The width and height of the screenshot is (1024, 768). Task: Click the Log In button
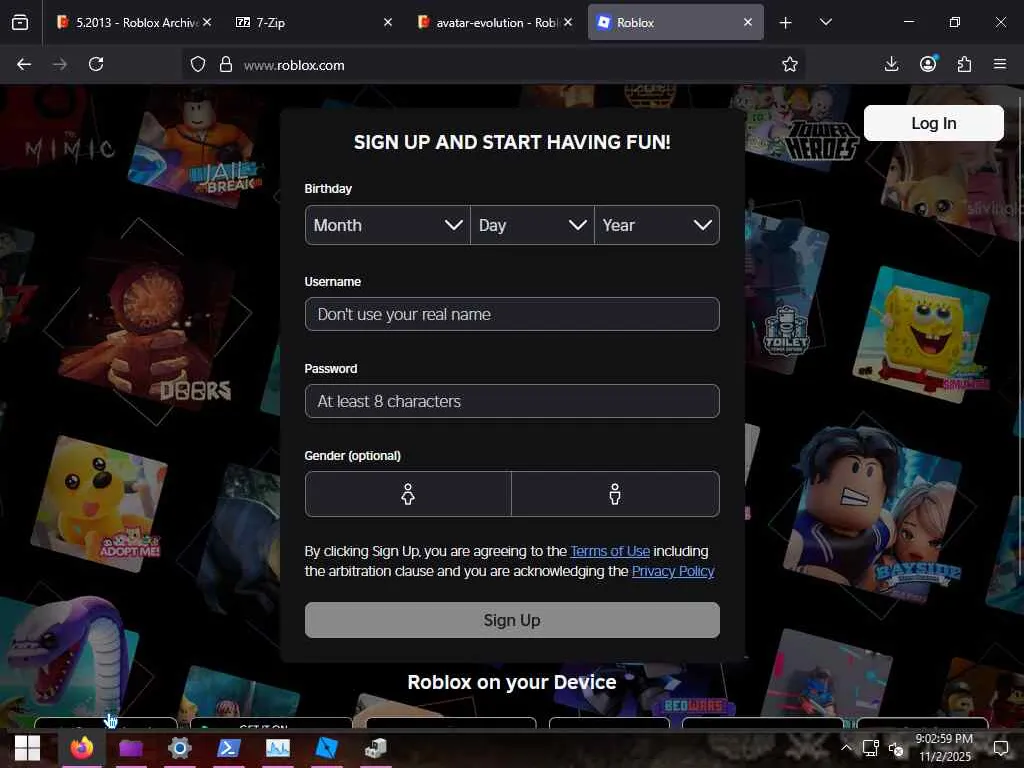coord(933,123)
